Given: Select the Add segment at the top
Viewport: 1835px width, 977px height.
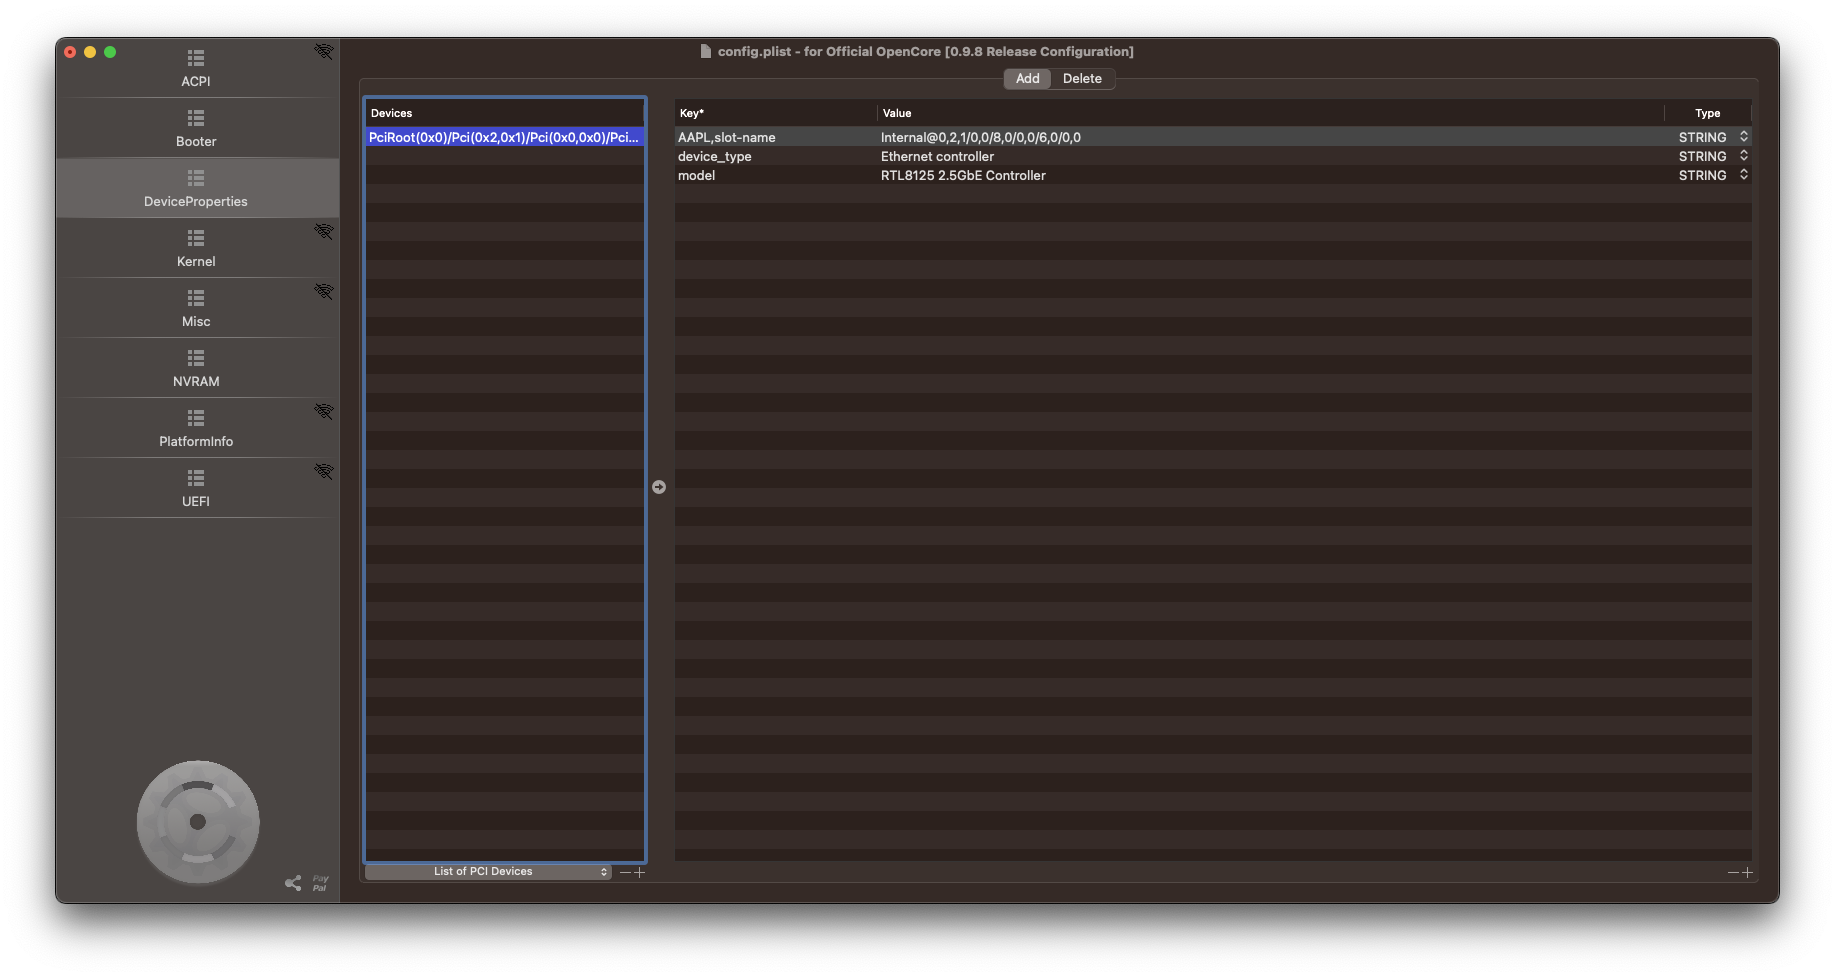Looking at the screenshot, I should tap(1028, 79).
